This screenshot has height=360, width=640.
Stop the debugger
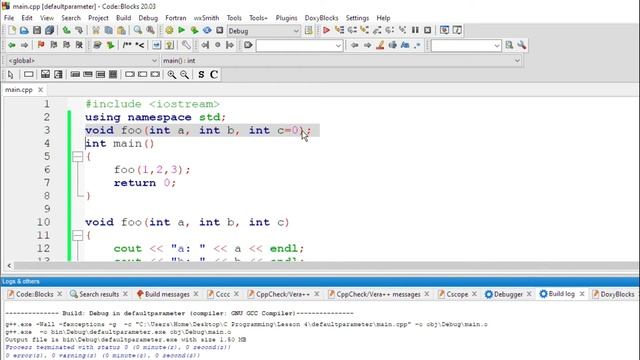(x=427, y=30)
